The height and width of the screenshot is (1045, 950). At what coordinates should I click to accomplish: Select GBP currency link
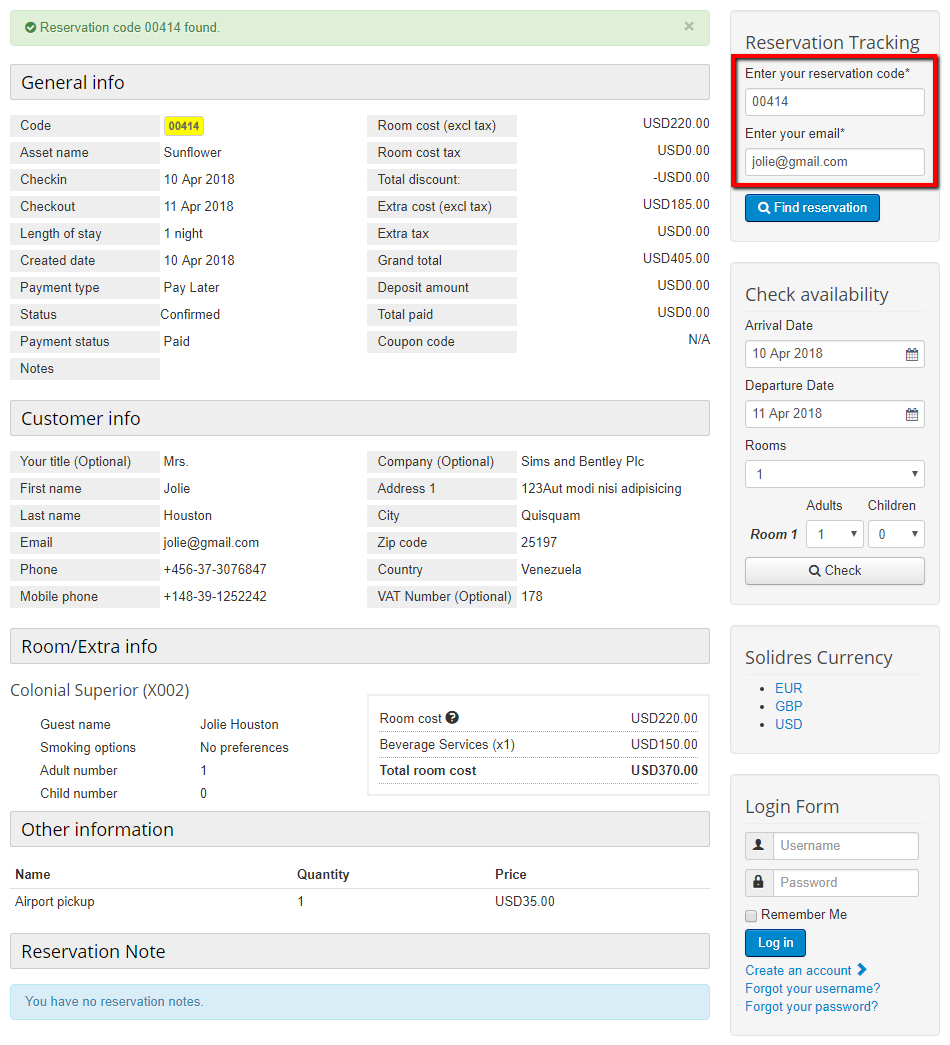click(788, 706)
